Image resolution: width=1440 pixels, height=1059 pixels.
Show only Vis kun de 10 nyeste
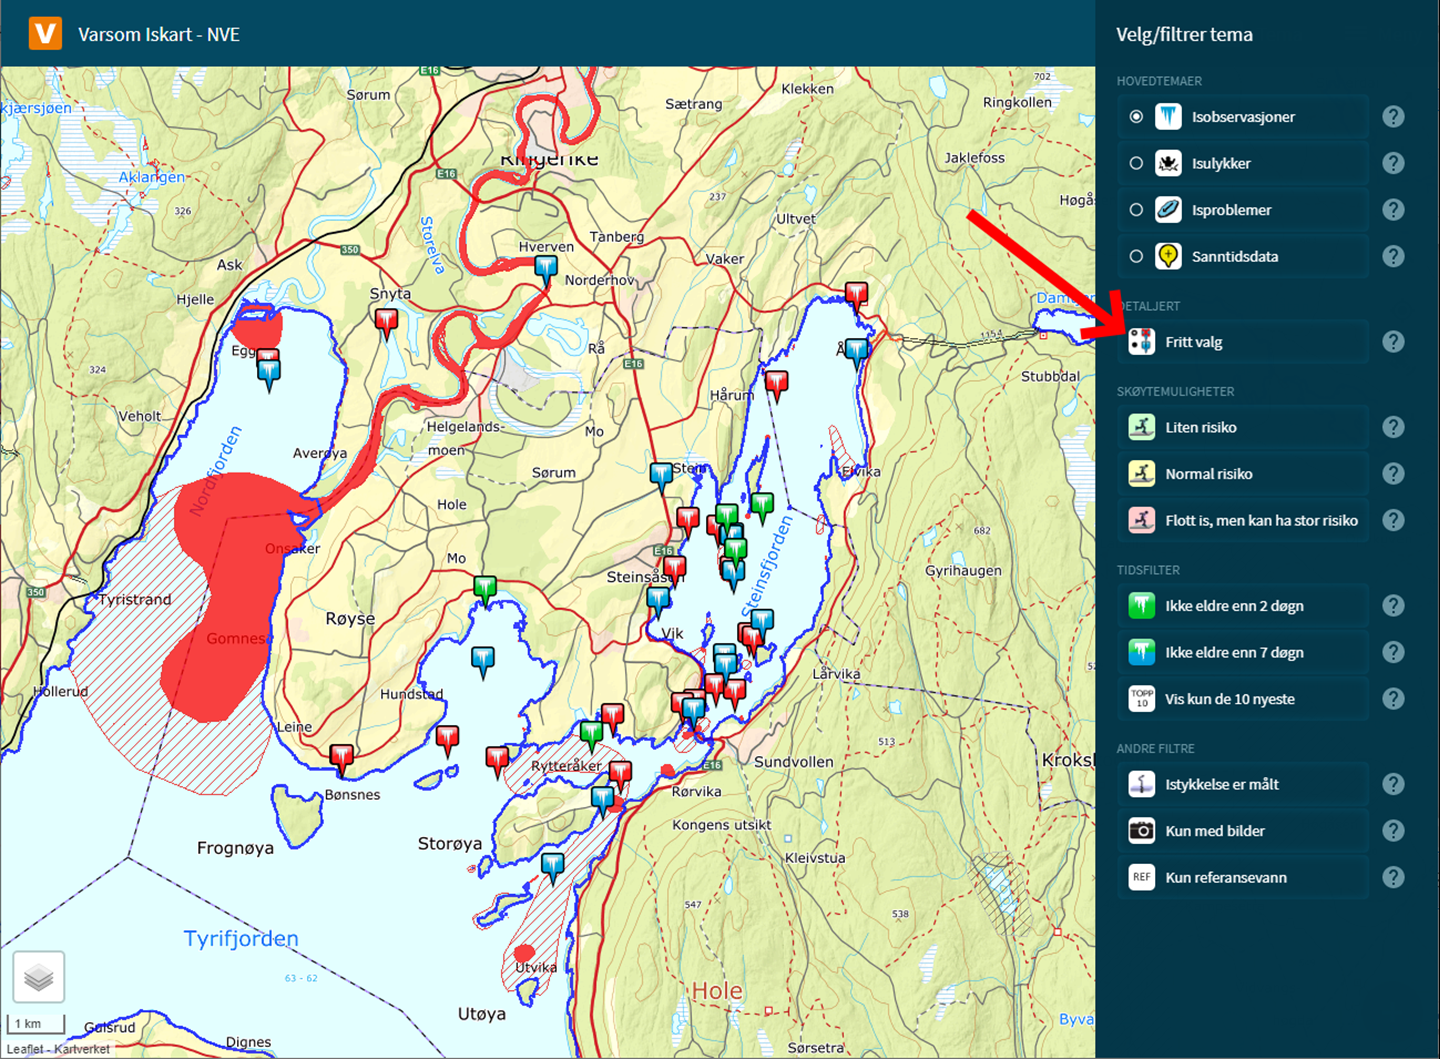click(1142, 699)
